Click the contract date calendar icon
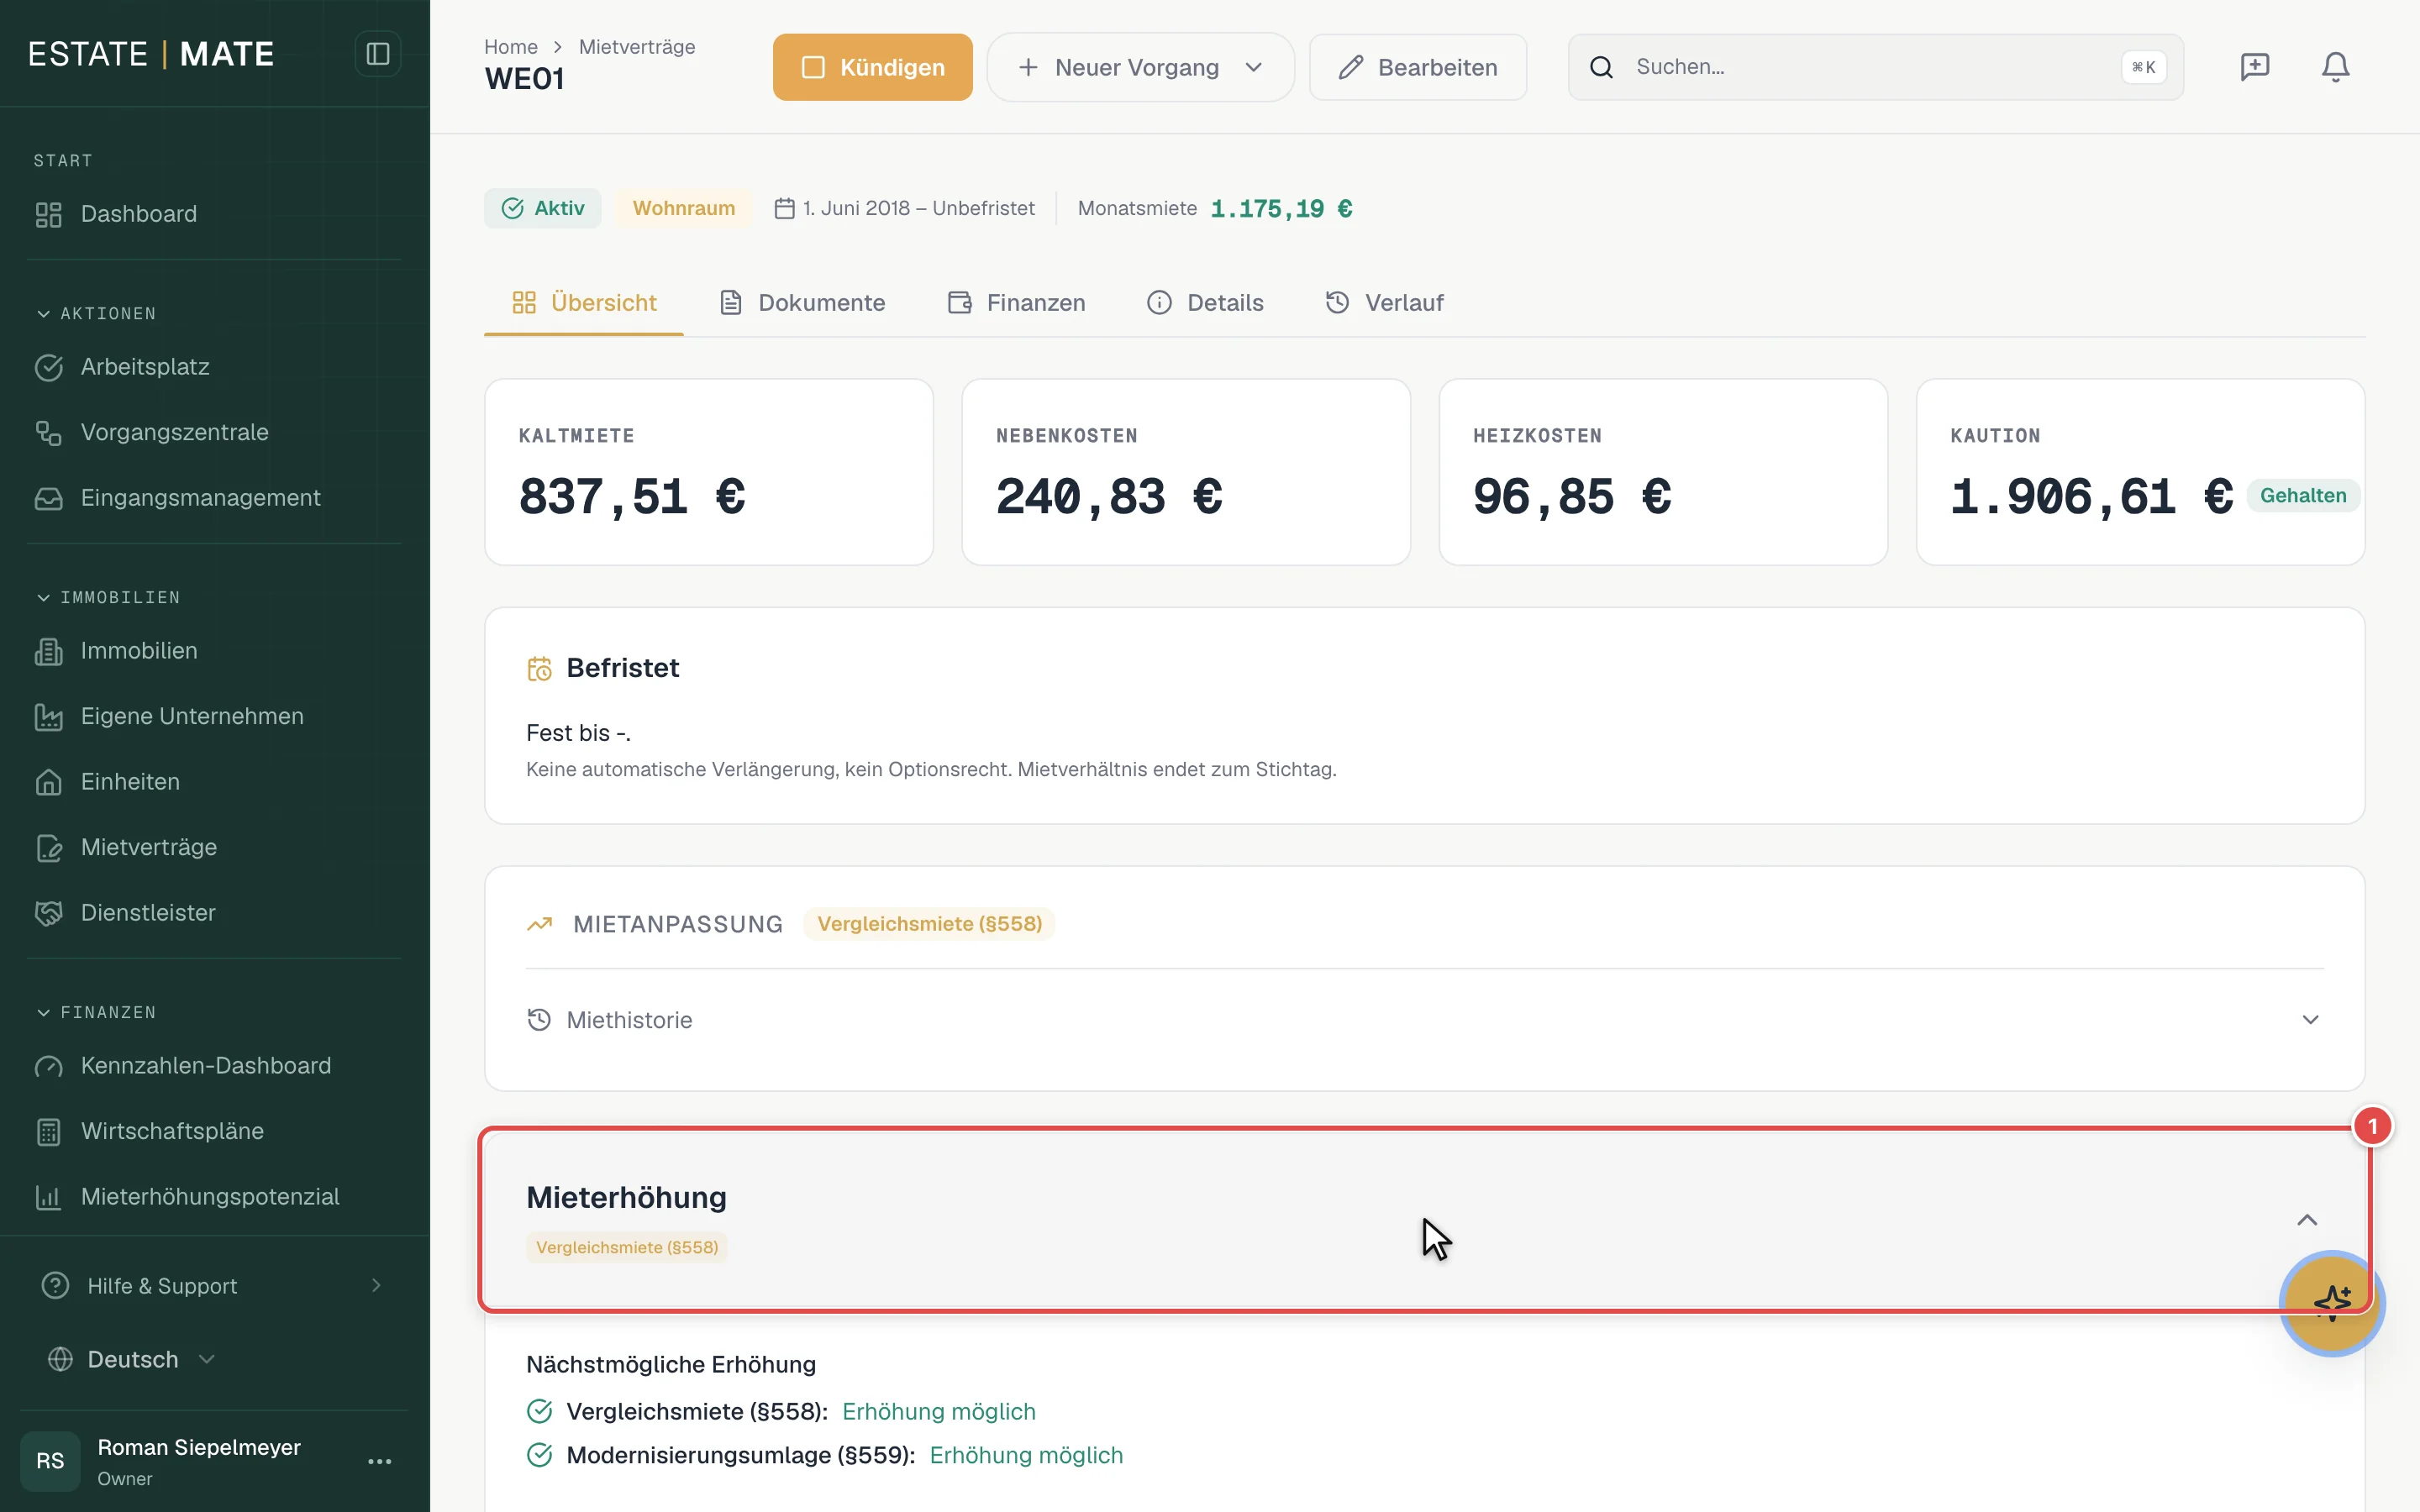This screenshot has height=1512, width=2420. (784, 208)
